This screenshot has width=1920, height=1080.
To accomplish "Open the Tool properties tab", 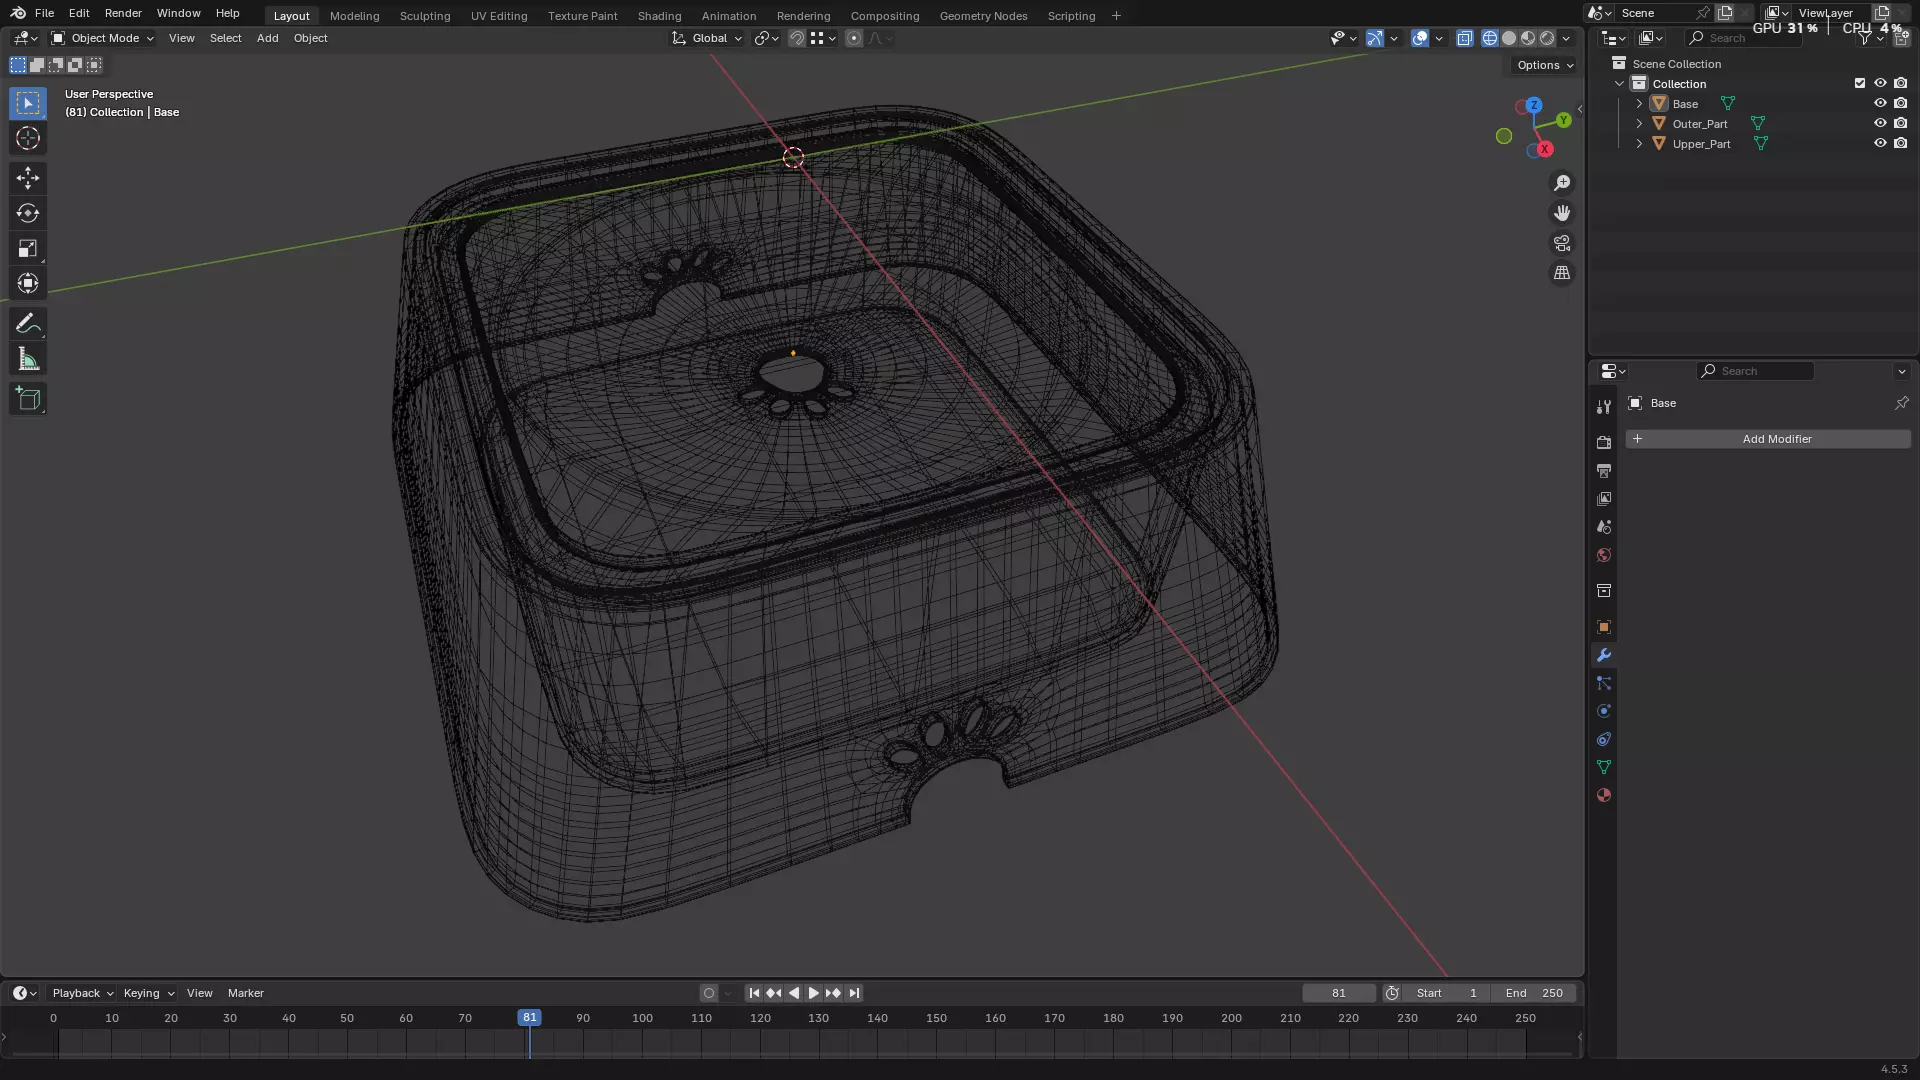I will (1604, 407).
